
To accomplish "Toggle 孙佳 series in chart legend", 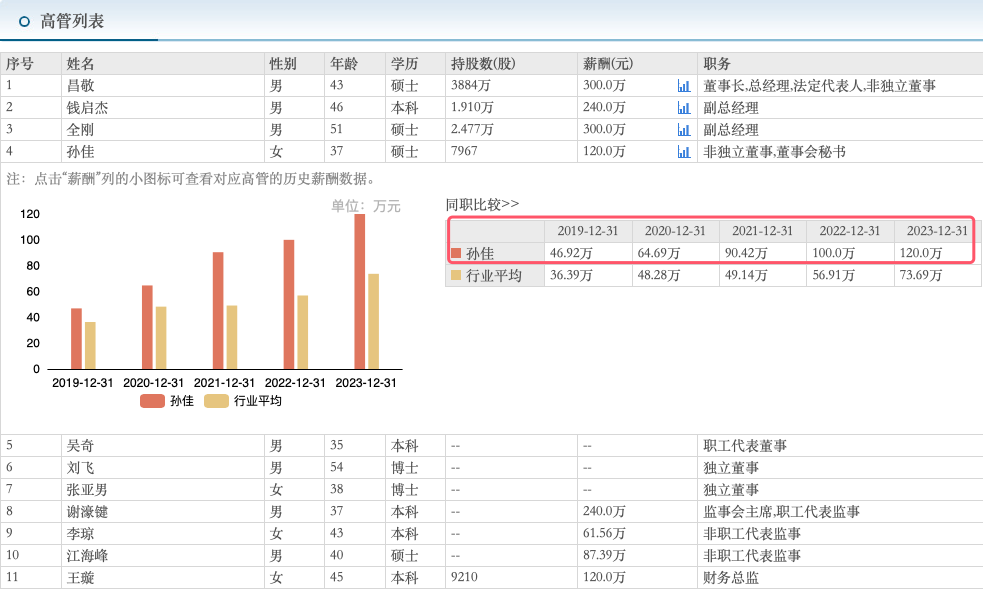I will point(167,401).
